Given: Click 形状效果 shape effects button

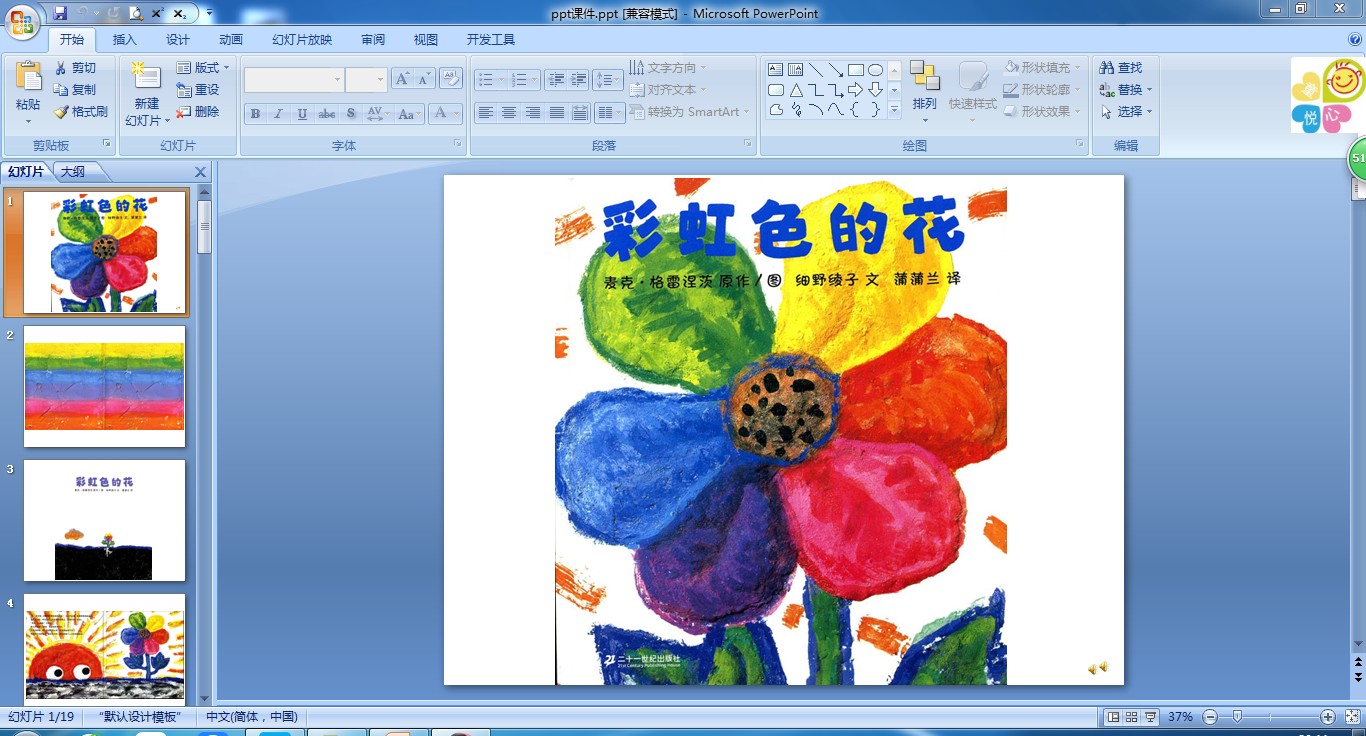Looking at the screenshot, I should [x=1041, y=112].
